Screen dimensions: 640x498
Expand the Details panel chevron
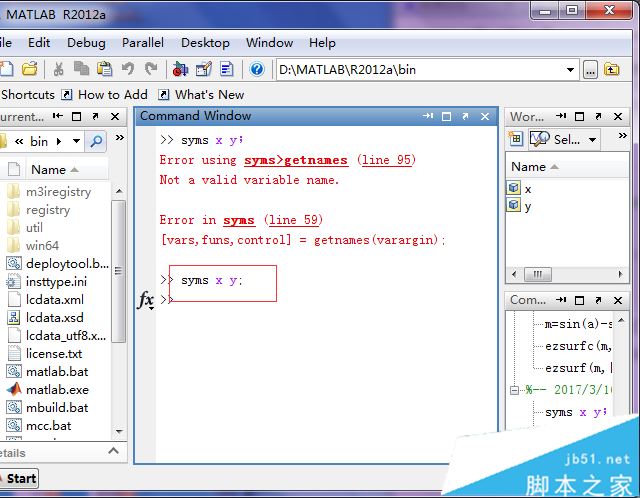point(113,451)
